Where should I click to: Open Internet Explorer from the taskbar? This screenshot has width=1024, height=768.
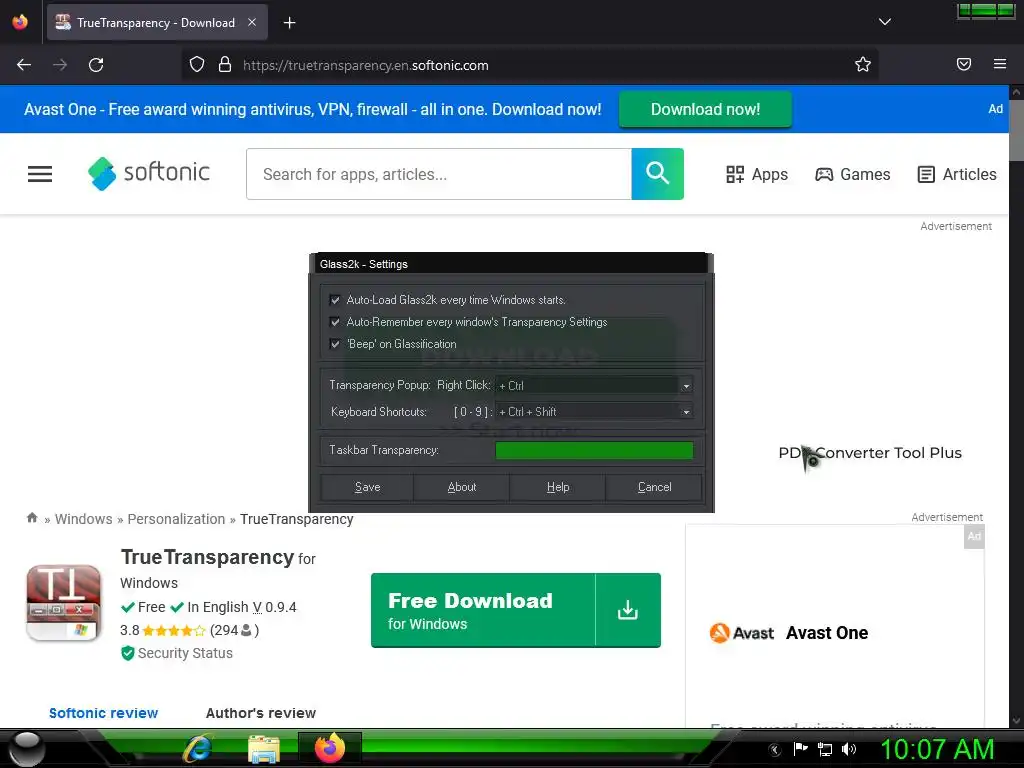198,748
